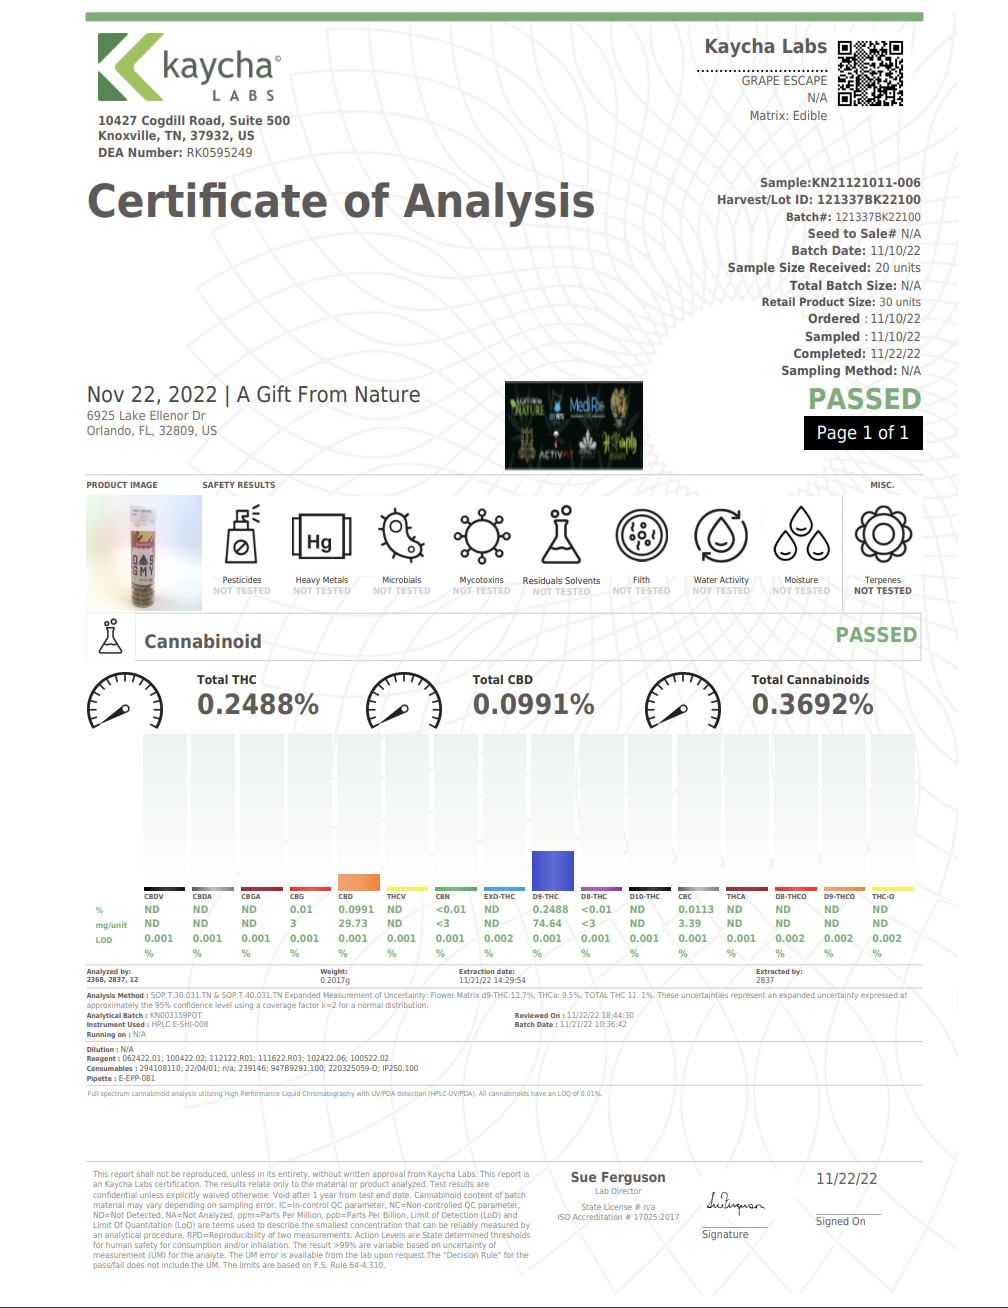Click the Total Cannabinoids gauge icon
Image resolution: width=1008 pixels, height=1308 pixels.
tap(683, 701)
